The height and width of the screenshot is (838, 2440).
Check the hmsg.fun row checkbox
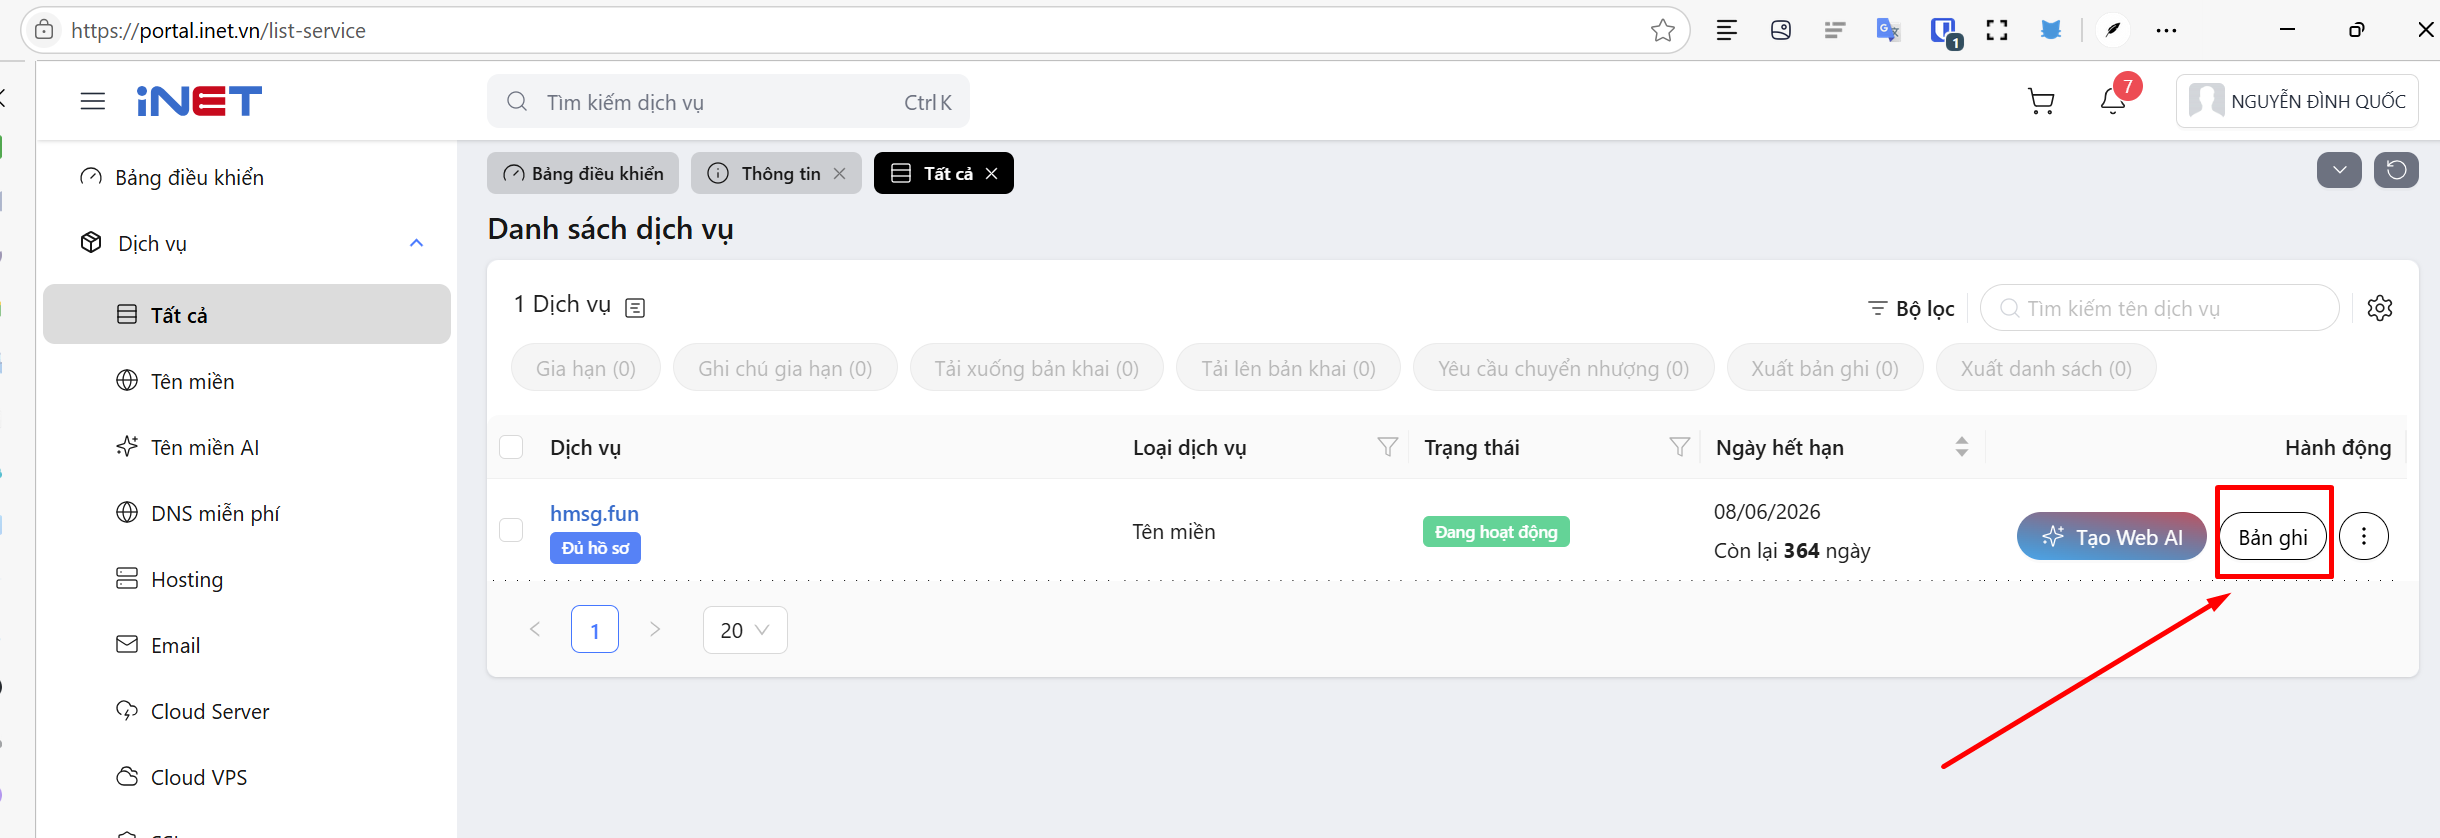[511, 530]
